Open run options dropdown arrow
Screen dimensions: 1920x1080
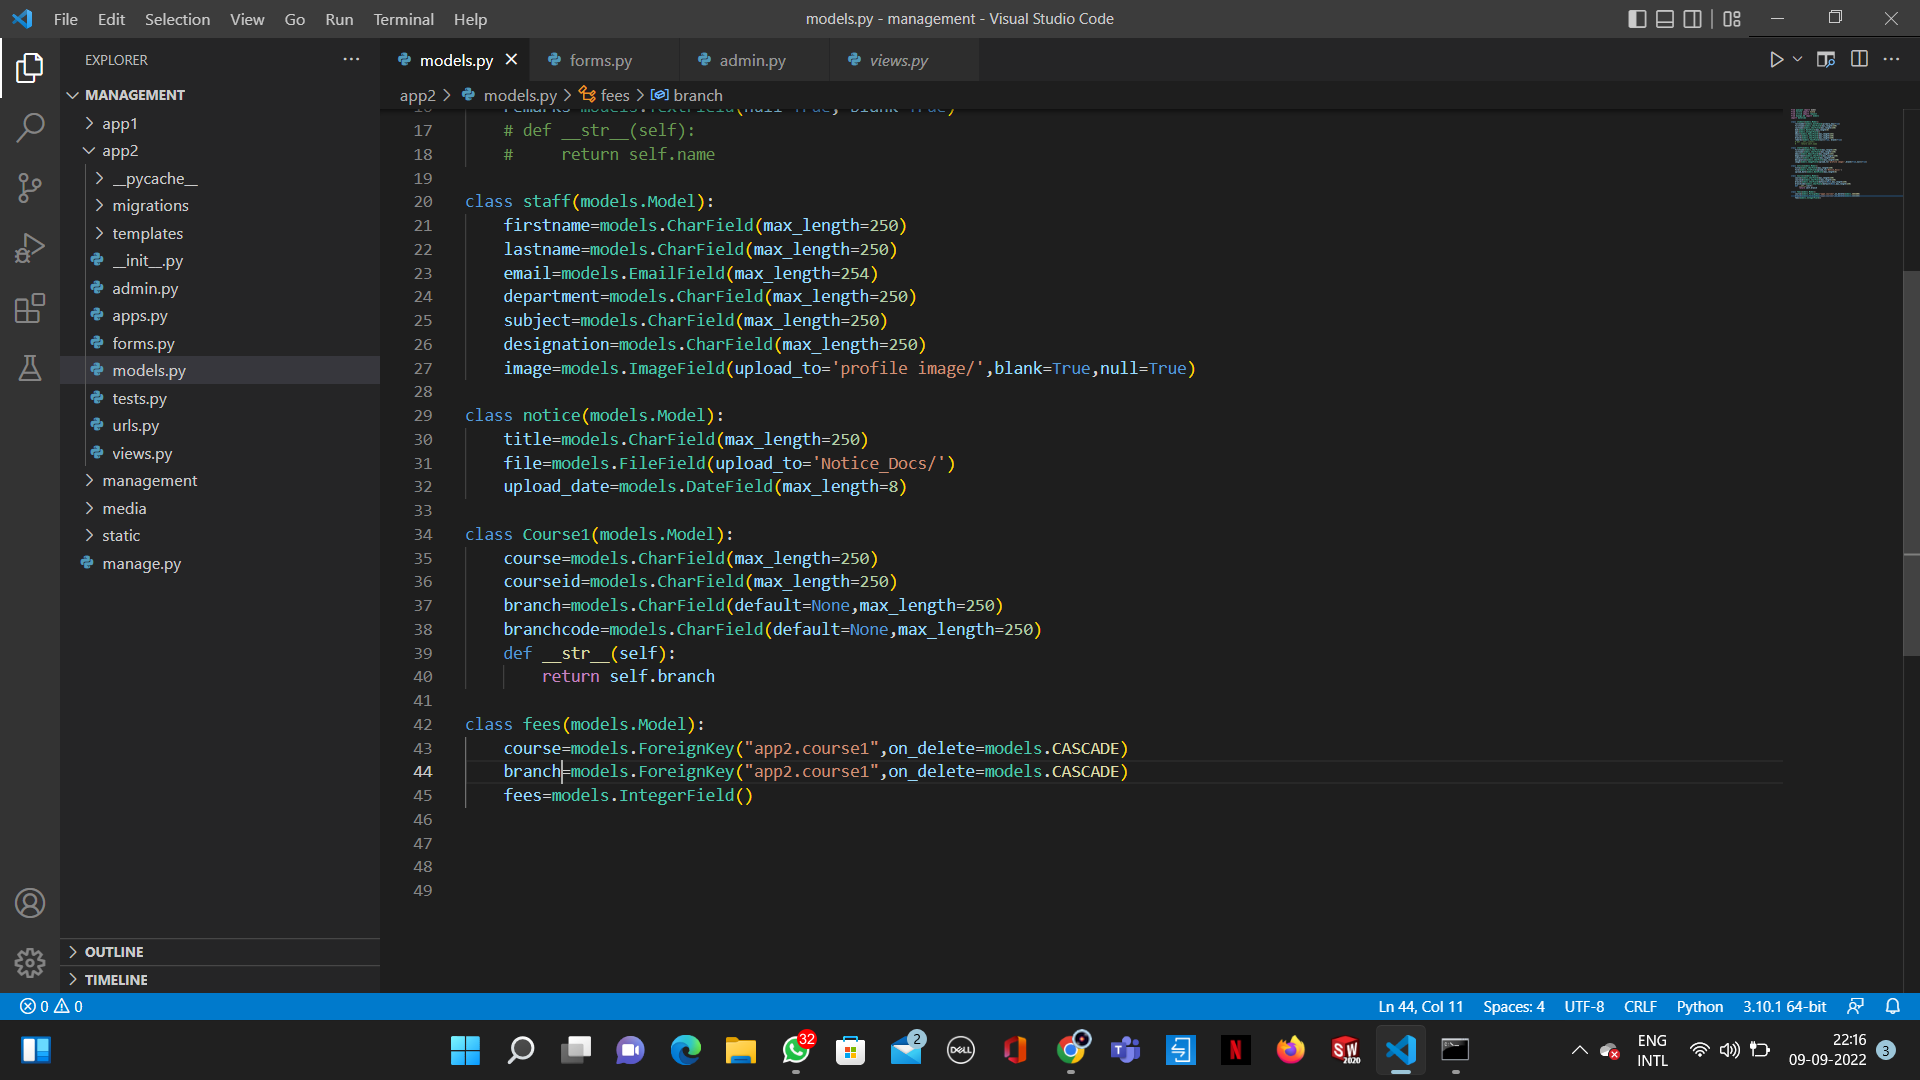click(1797, 60)
